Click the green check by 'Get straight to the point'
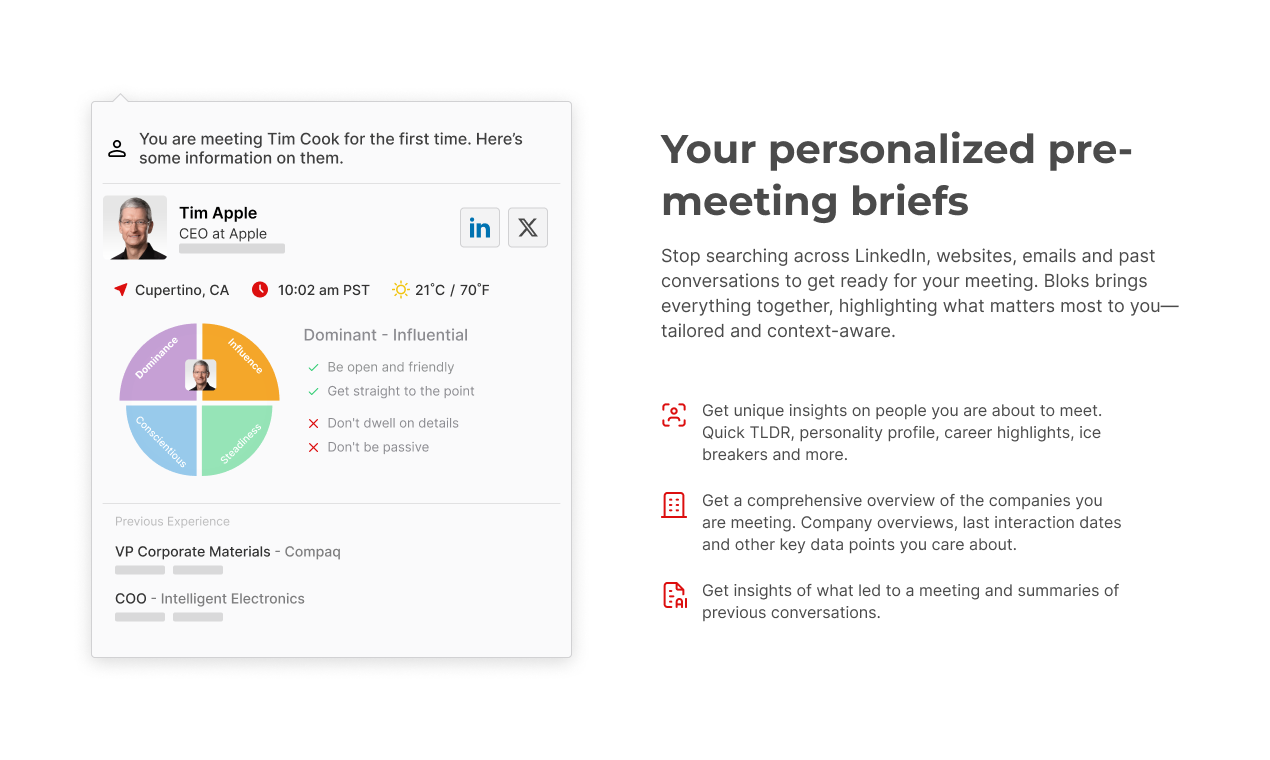The image size is (1270, 760). tap(313, 392)
